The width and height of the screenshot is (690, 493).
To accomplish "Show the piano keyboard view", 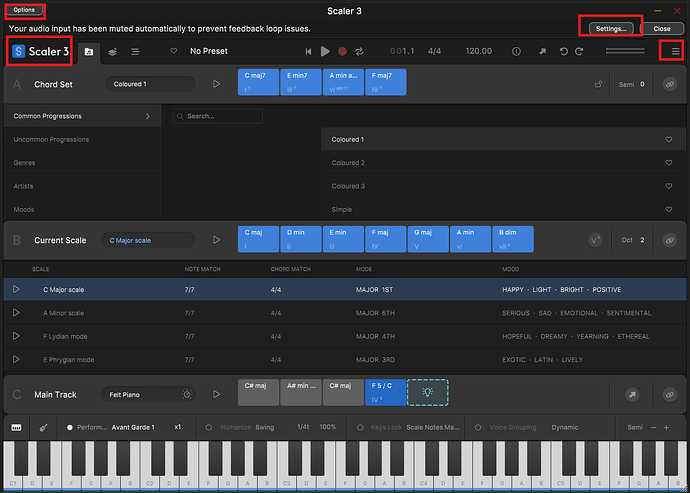I will coord(17,427).
